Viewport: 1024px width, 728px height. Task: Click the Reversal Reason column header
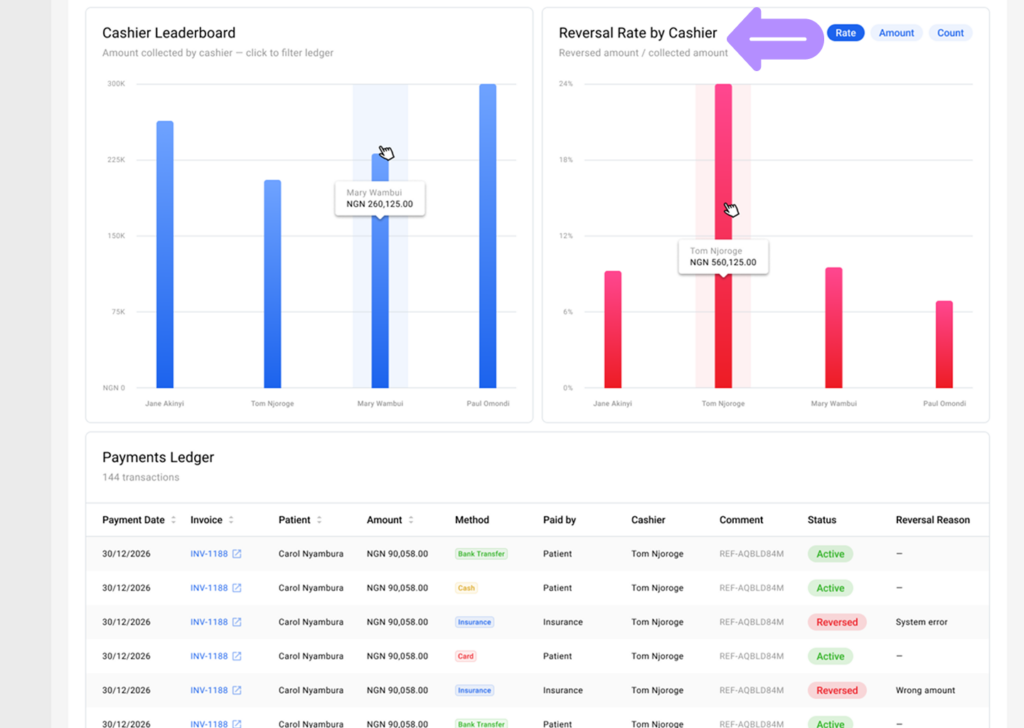coord(933,520)
